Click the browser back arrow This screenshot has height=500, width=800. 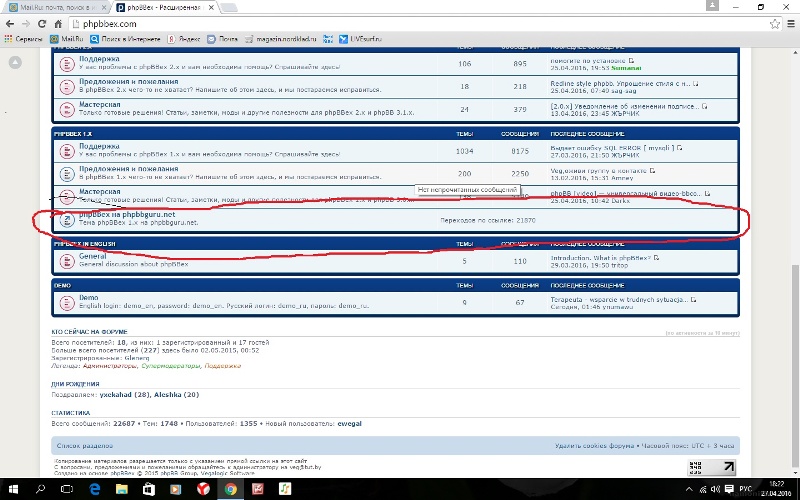(x=11, y=22)
